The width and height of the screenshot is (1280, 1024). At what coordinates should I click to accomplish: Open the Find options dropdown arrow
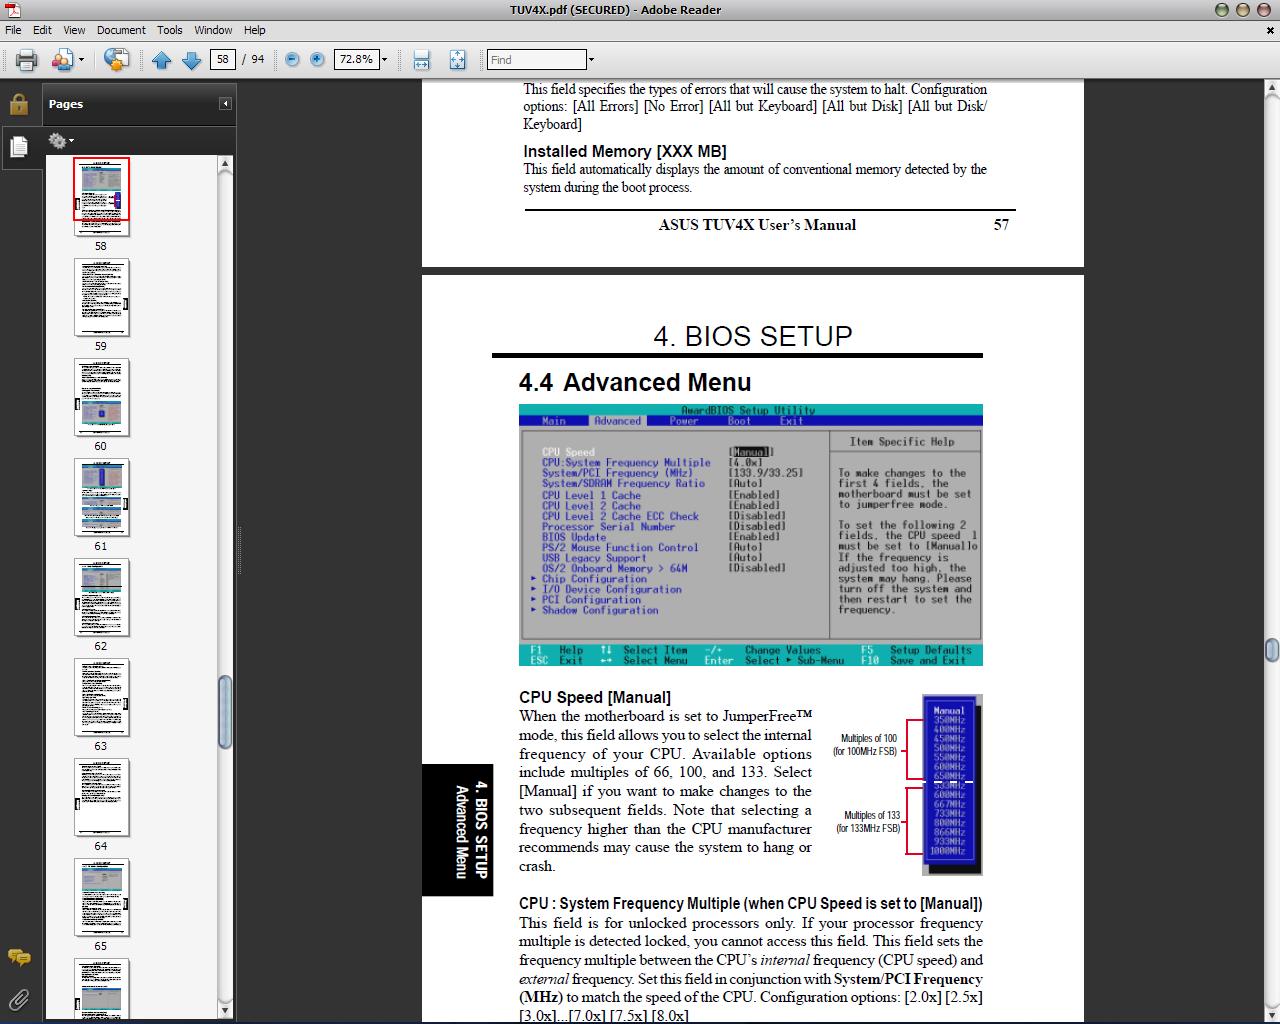pos(591,60)
